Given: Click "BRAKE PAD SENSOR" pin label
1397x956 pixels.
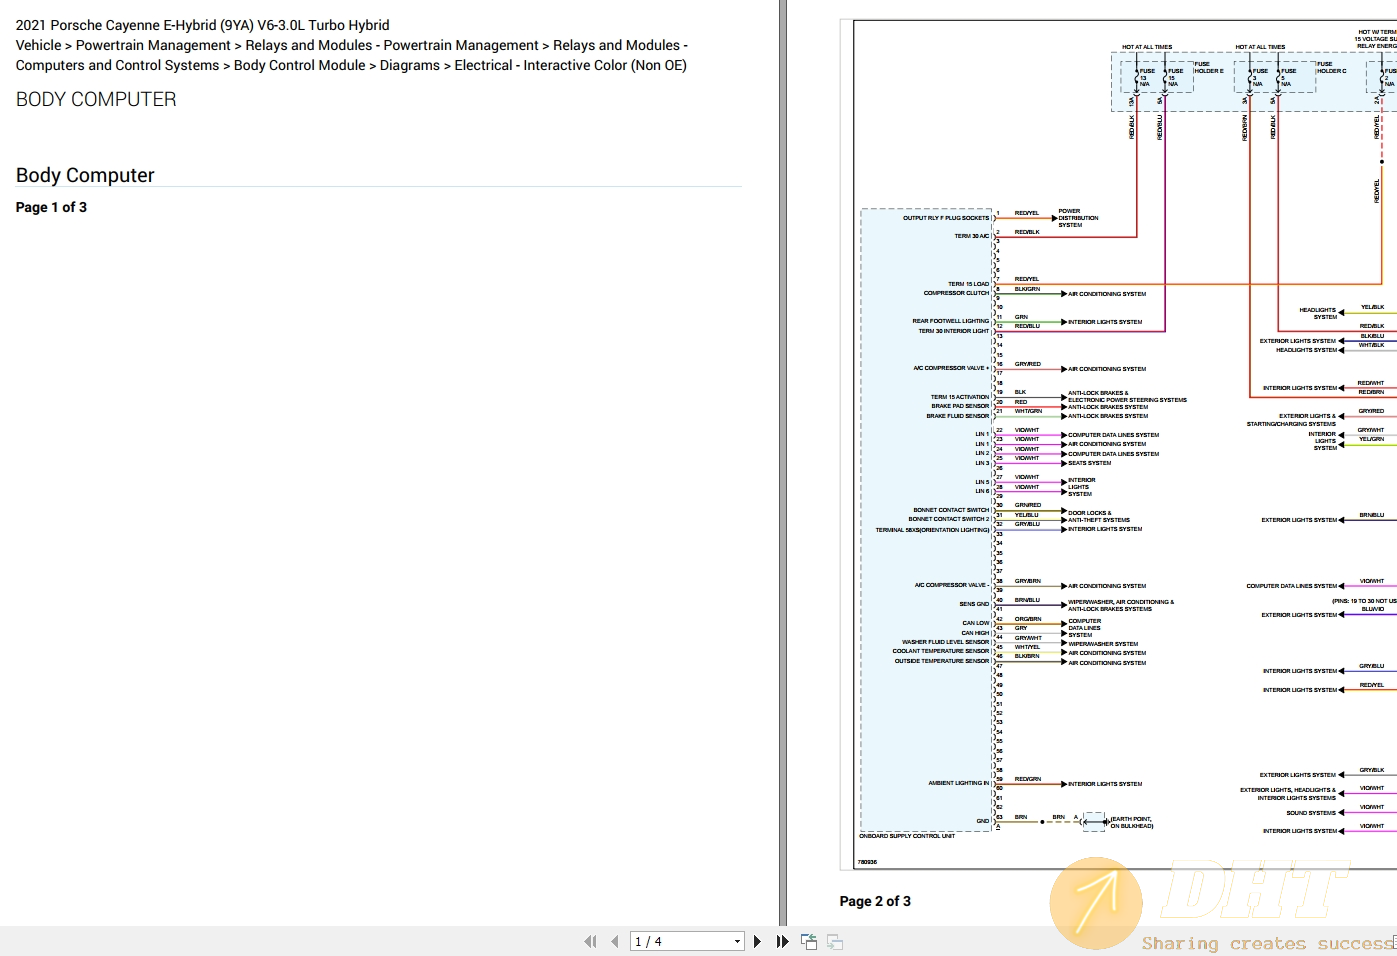Looking at the screenshot, I should (x=960, y=406).
